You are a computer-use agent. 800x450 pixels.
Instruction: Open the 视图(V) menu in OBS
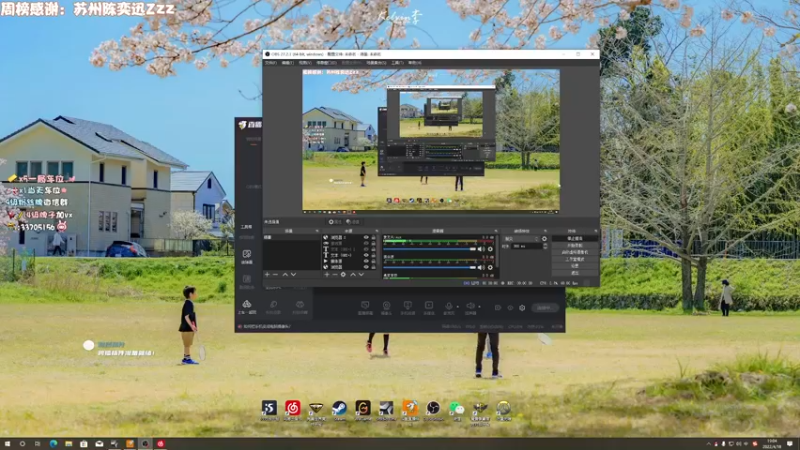305,63
